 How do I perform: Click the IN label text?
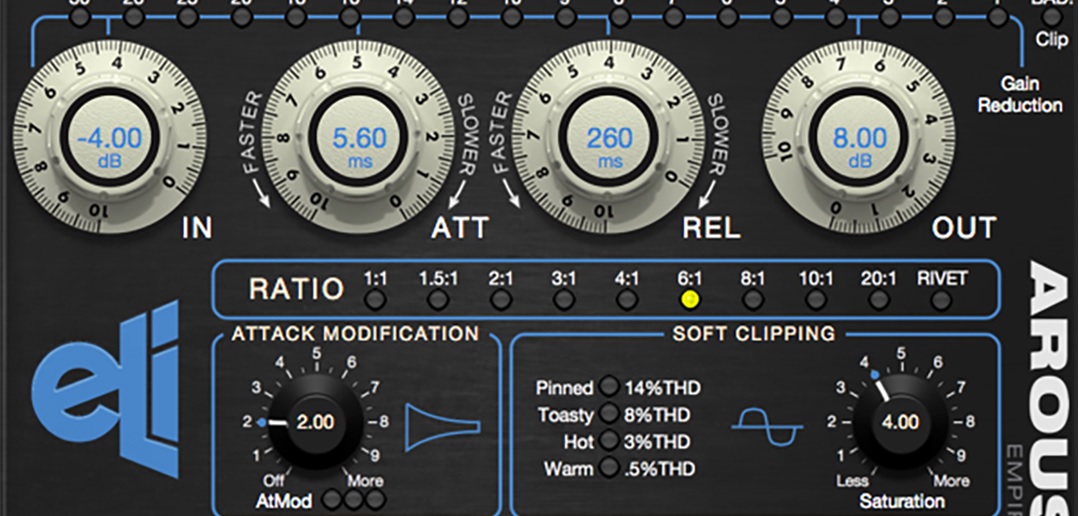point(197,228)
